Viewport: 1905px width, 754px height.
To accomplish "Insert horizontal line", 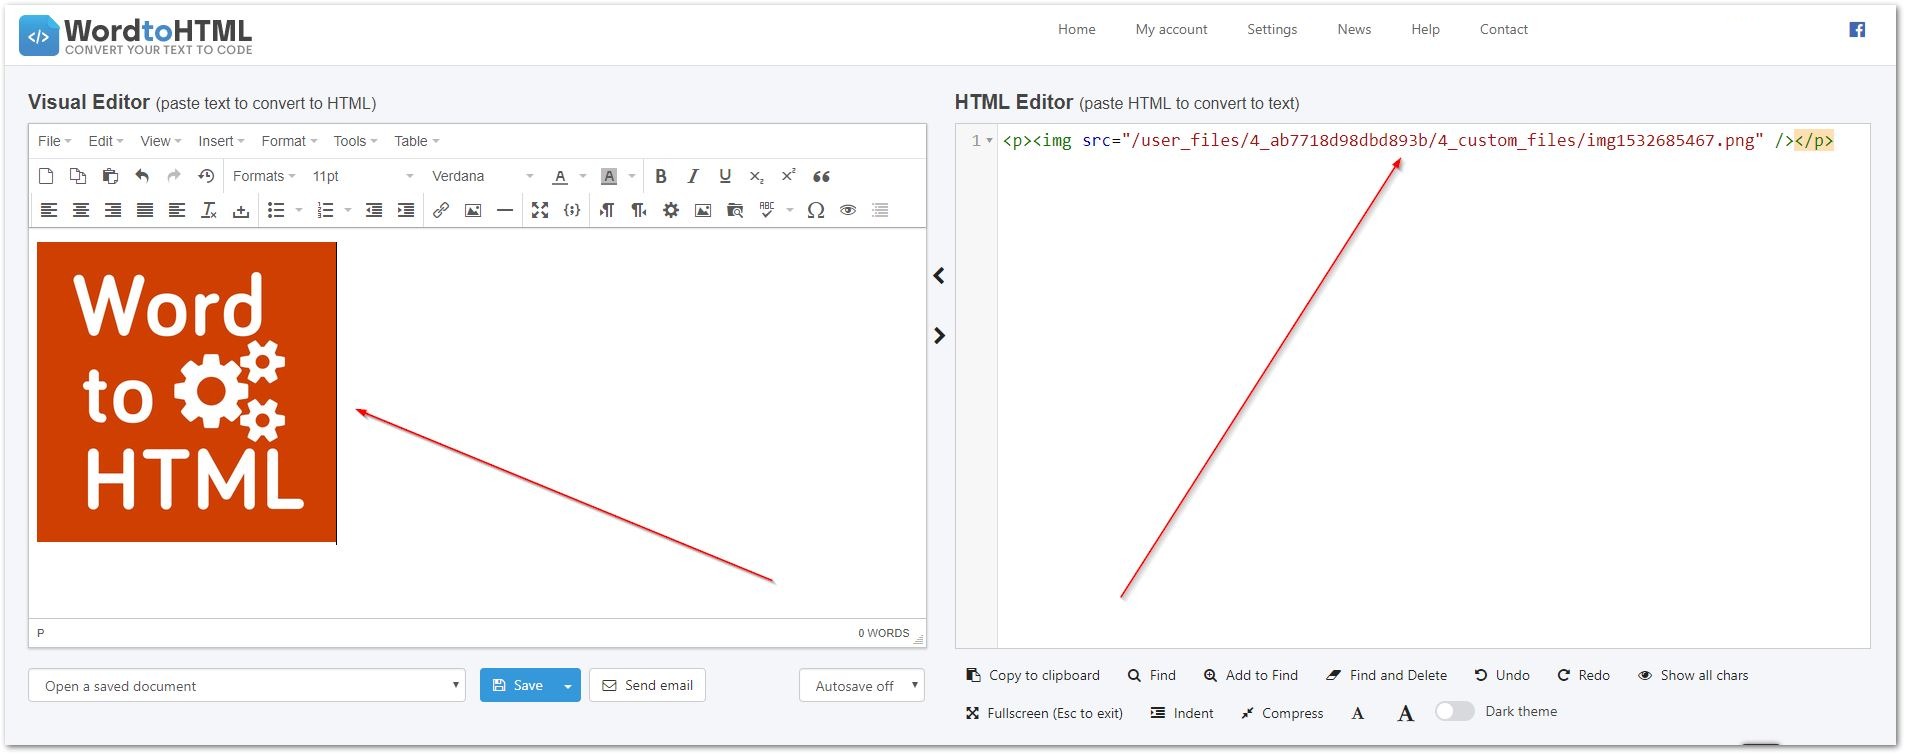I will tap(505, 210).
